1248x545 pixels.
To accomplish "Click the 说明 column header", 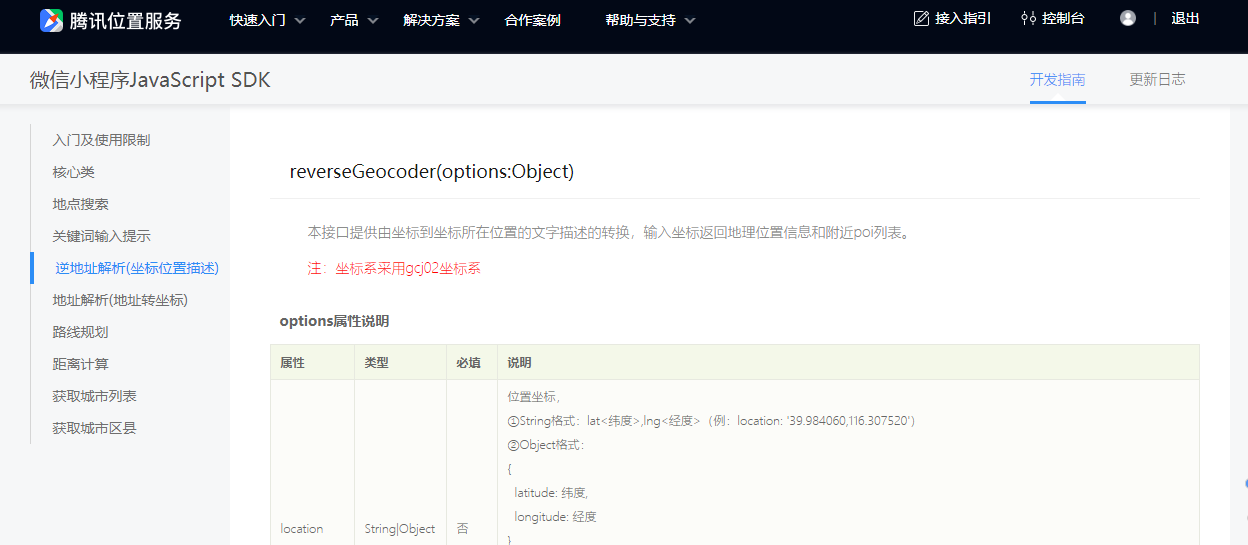I will pos(520,363).
